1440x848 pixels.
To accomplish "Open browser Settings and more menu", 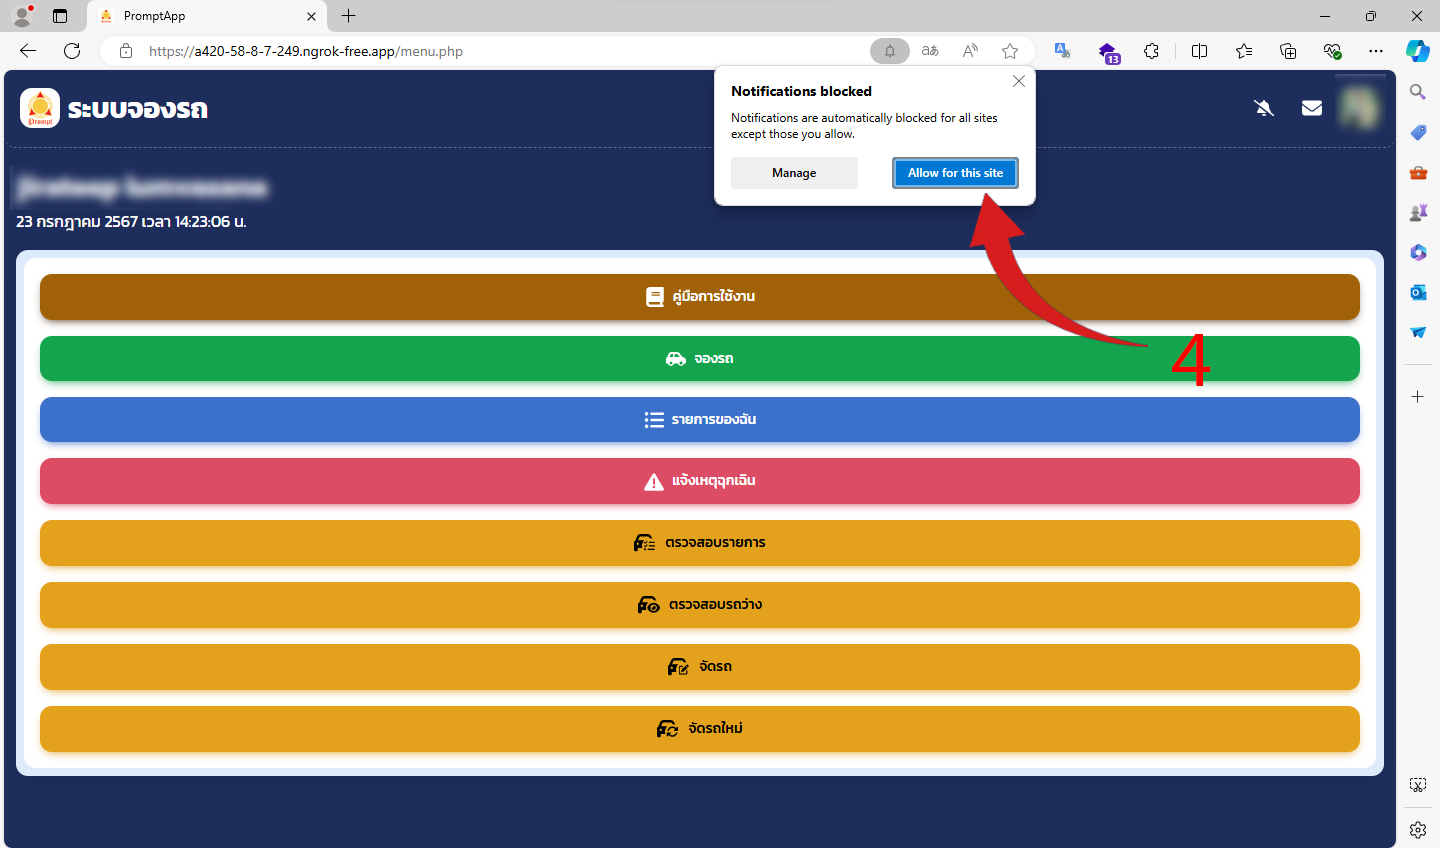I will 1376,51.
